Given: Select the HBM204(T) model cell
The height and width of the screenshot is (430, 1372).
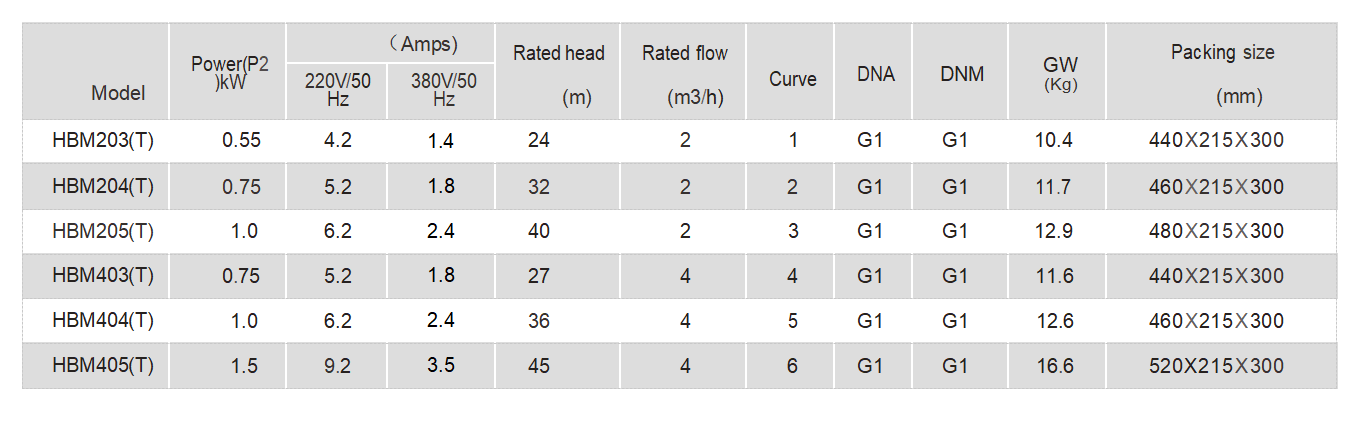Looking at the screenshot, I should coord(103,186).
